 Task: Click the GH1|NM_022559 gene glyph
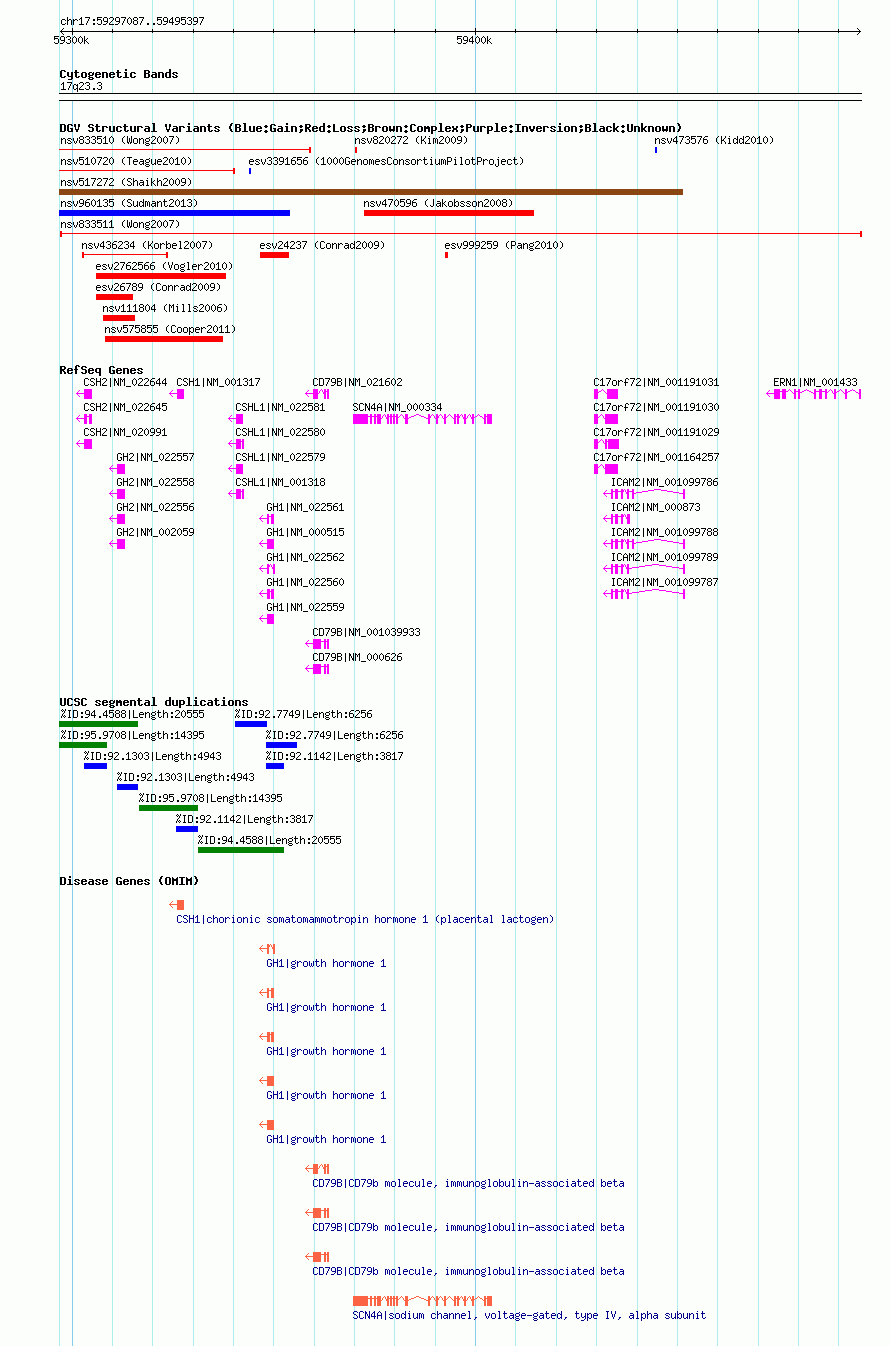(267, 619)
